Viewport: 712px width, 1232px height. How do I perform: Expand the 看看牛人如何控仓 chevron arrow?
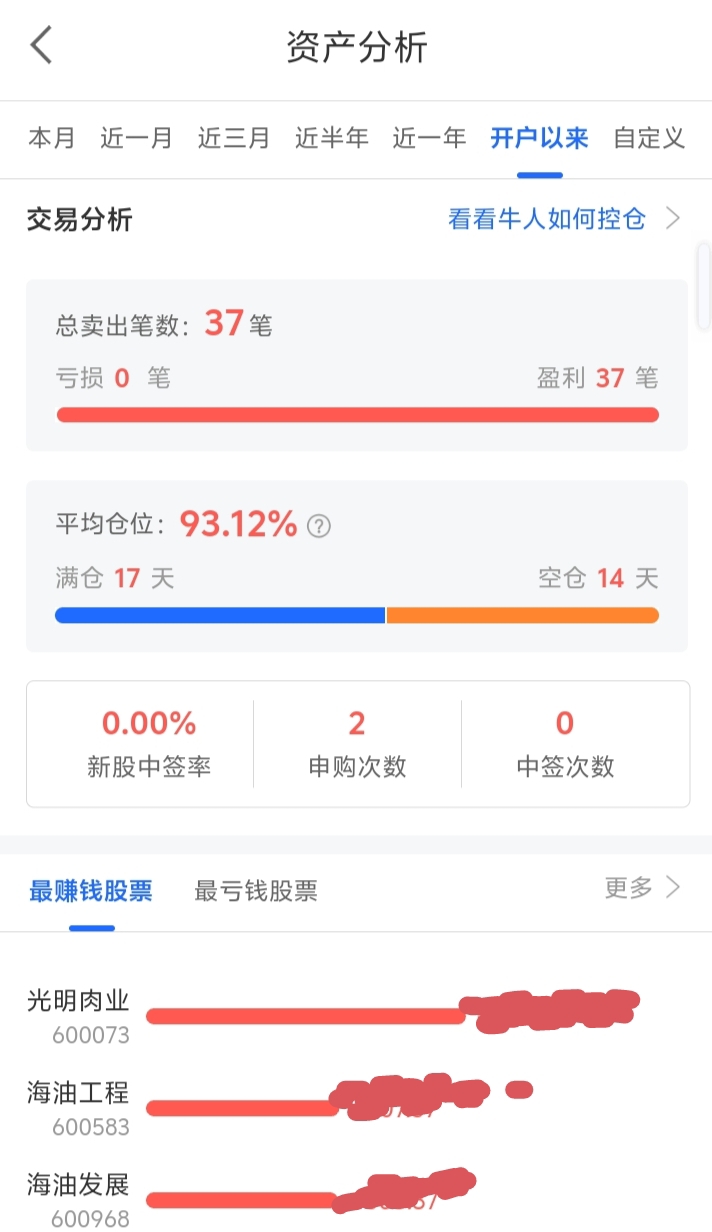click(673, 218)
